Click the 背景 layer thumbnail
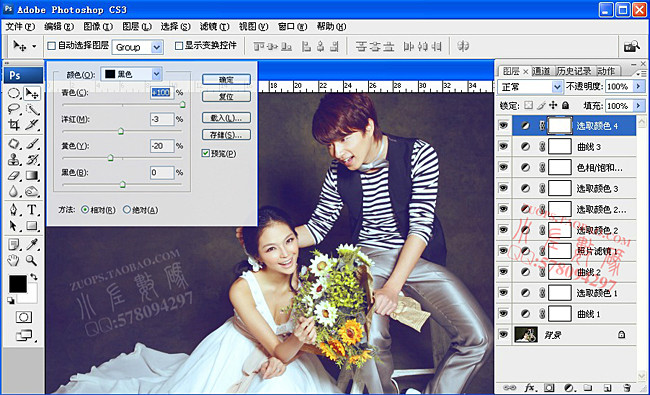 (526, 334)
